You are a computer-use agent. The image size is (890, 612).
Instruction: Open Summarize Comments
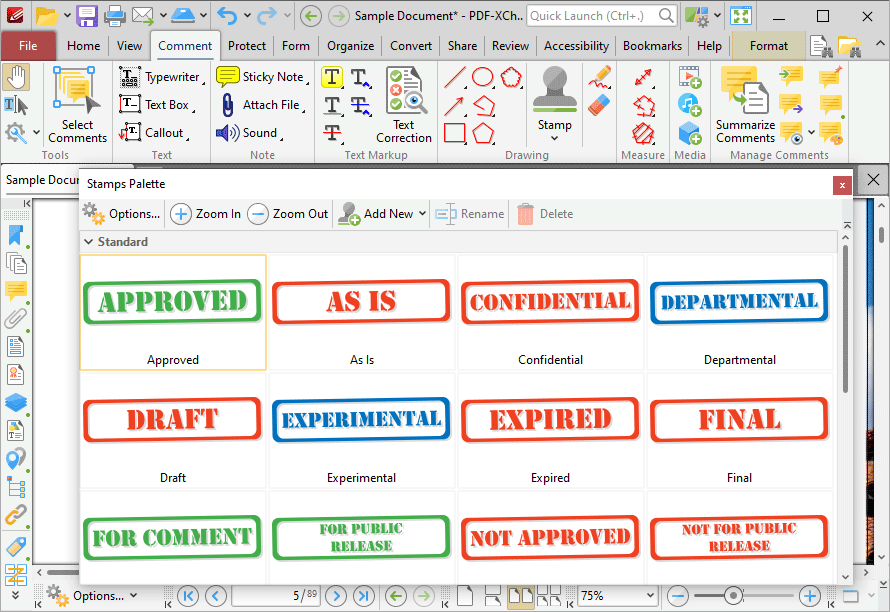745,105
